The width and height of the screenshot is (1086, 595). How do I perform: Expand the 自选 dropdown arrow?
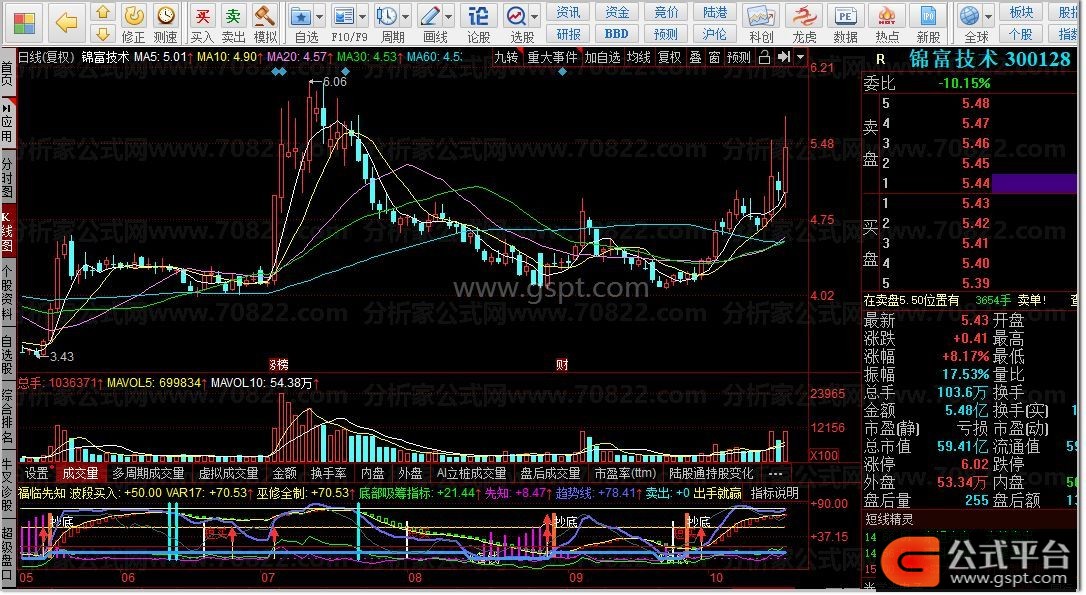(x=319, y=16)
